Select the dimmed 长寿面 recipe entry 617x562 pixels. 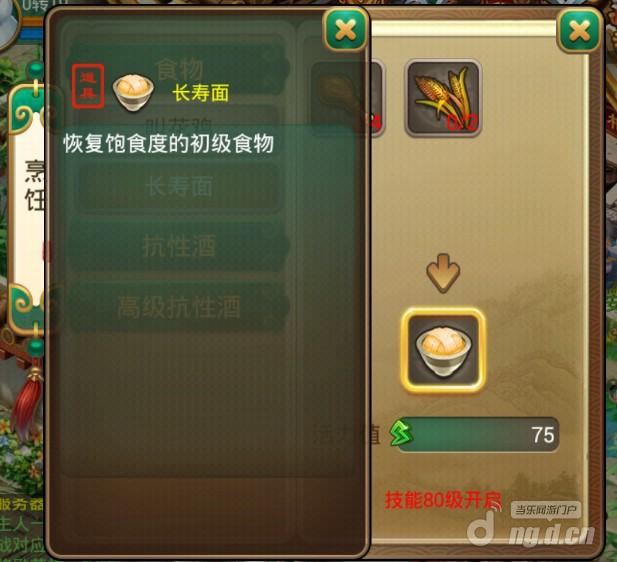(179, 187)
